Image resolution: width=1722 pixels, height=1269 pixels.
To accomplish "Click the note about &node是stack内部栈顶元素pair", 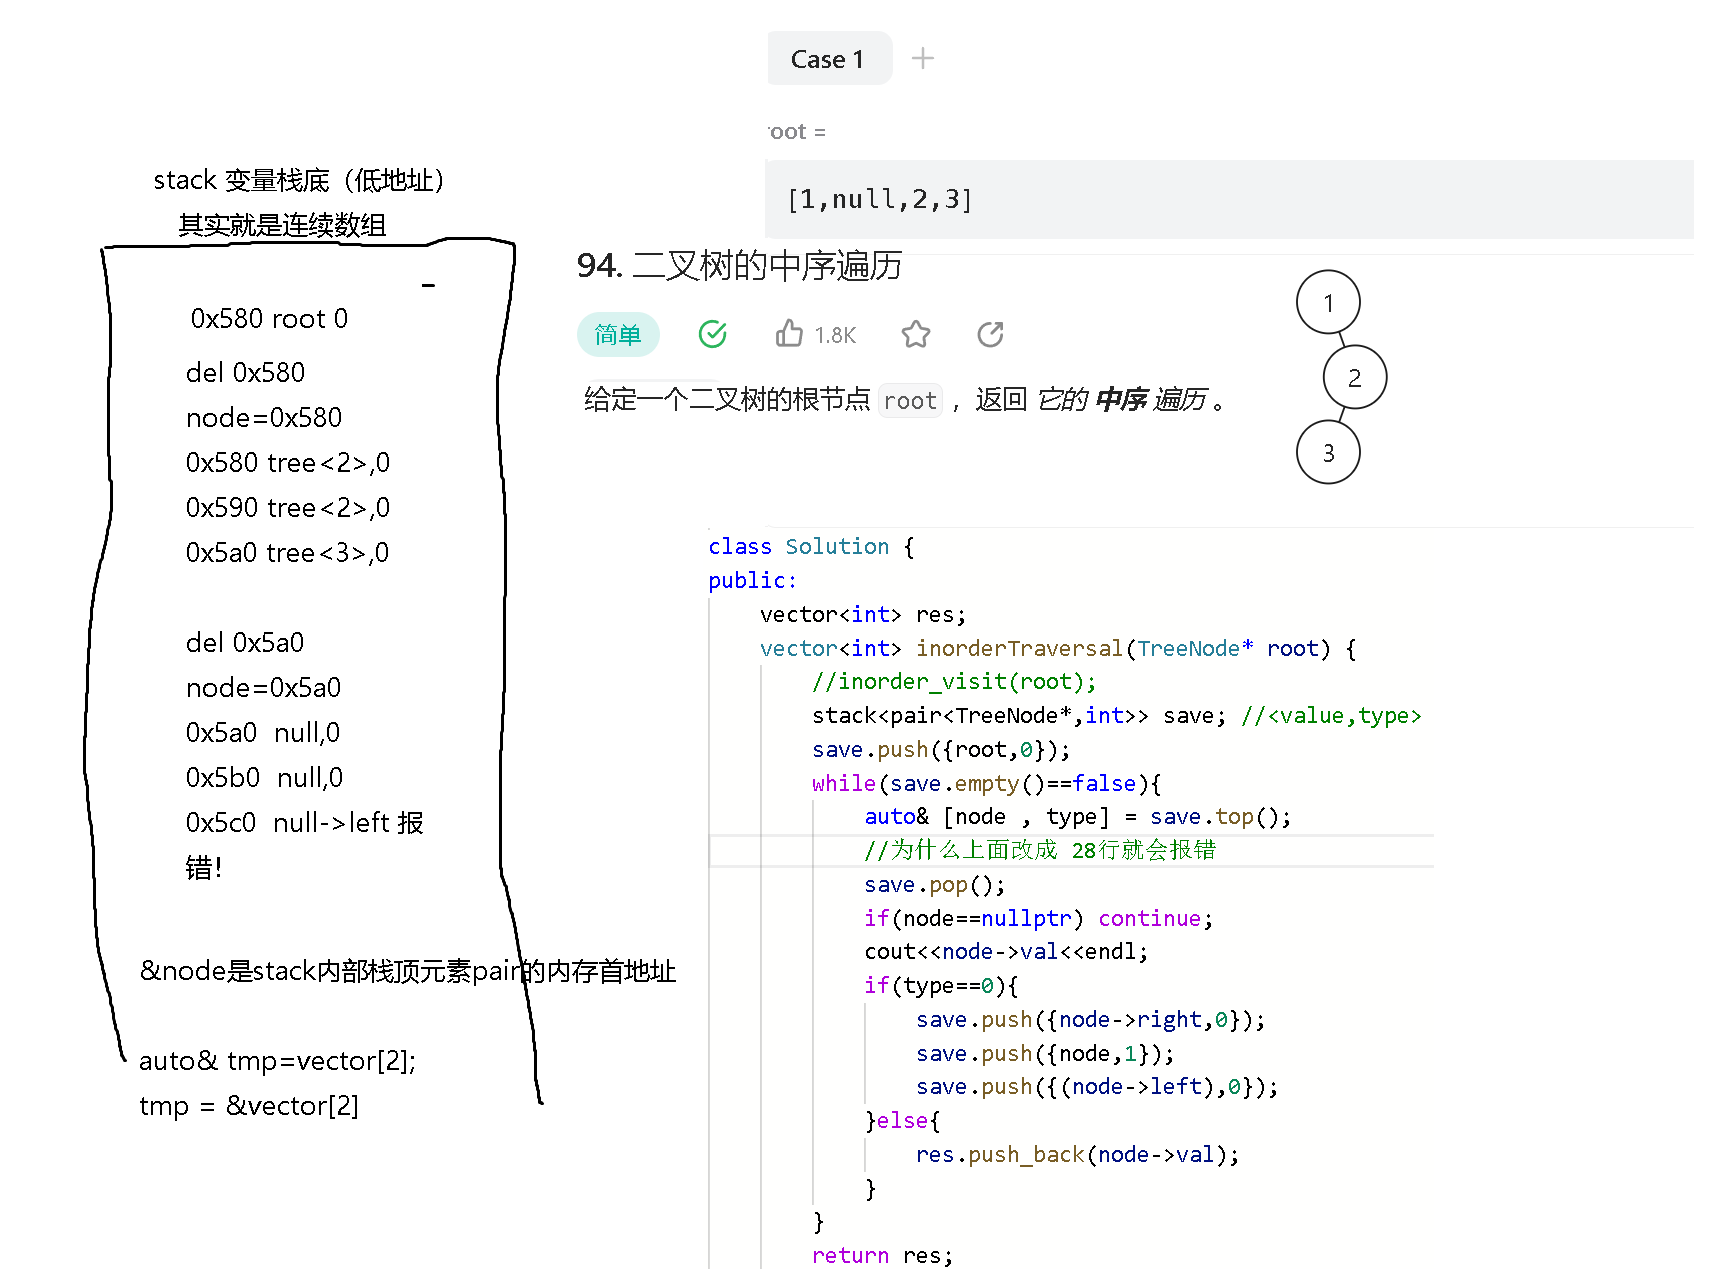I will coord(408,971).
